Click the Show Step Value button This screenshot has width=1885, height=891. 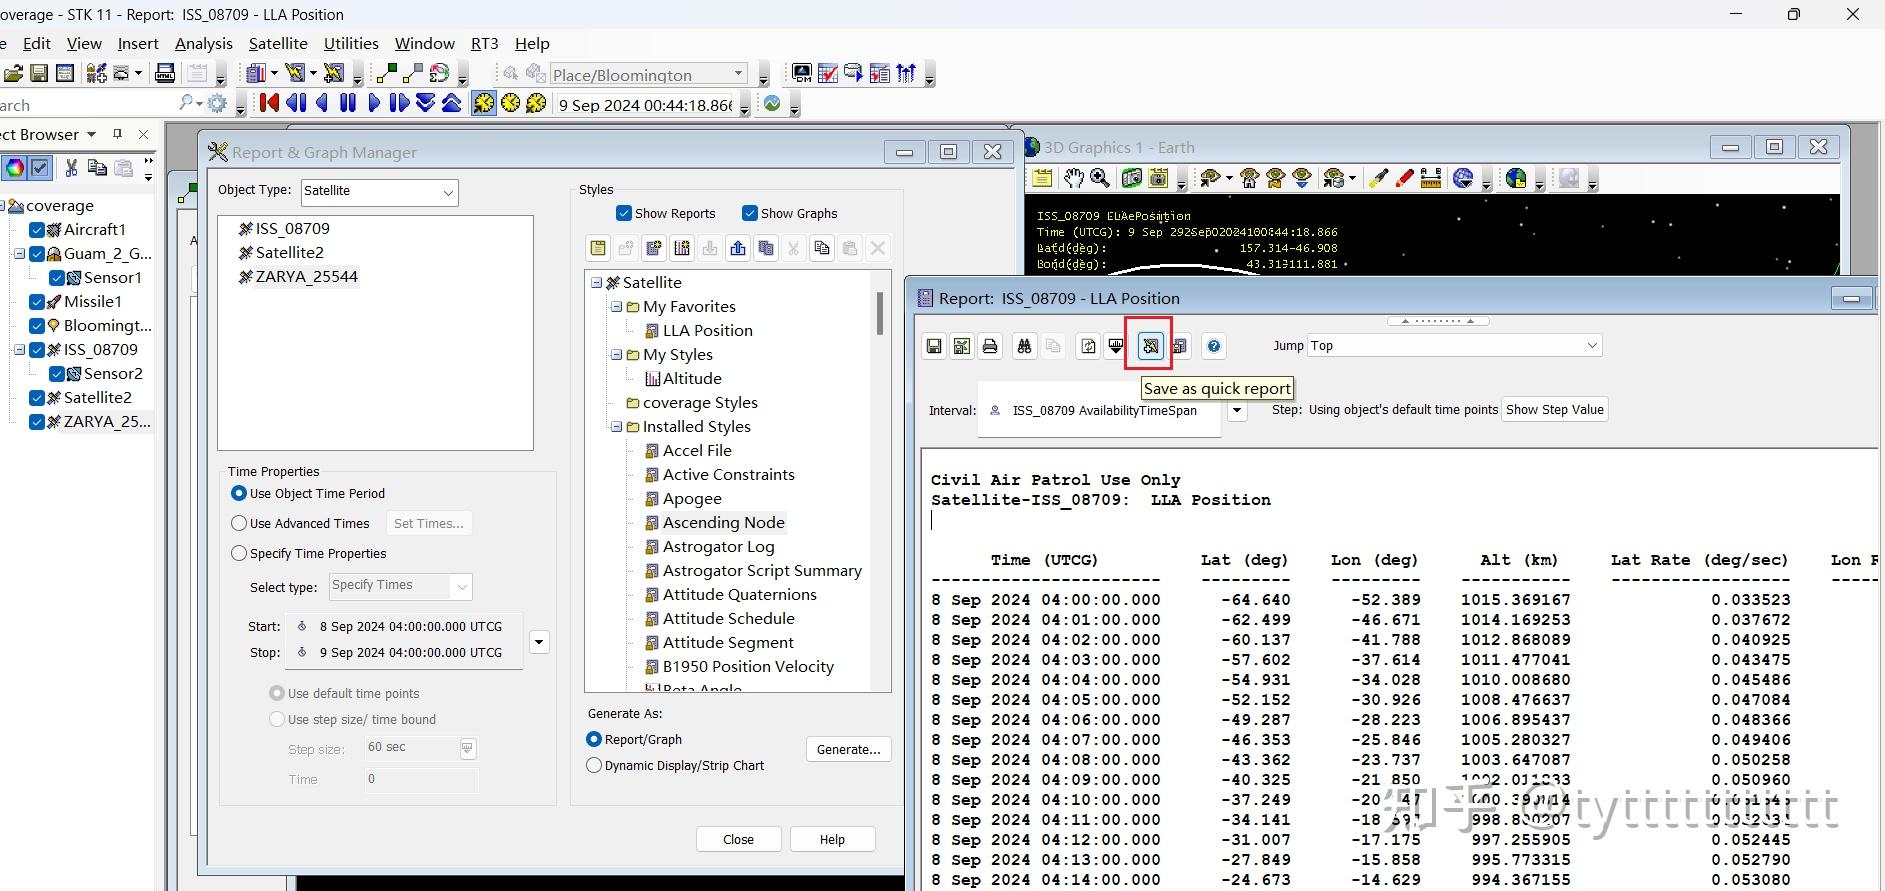click(x=1554, y=410)
